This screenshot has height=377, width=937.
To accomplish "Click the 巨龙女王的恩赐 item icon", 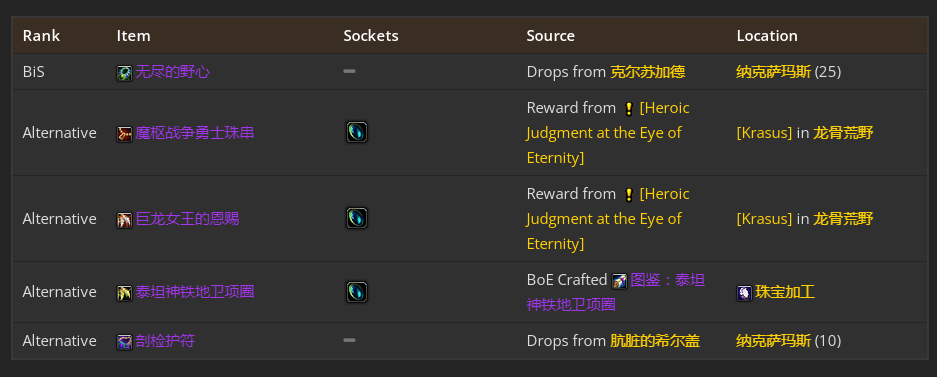I will pyautogui.click(x=124, y=220).
